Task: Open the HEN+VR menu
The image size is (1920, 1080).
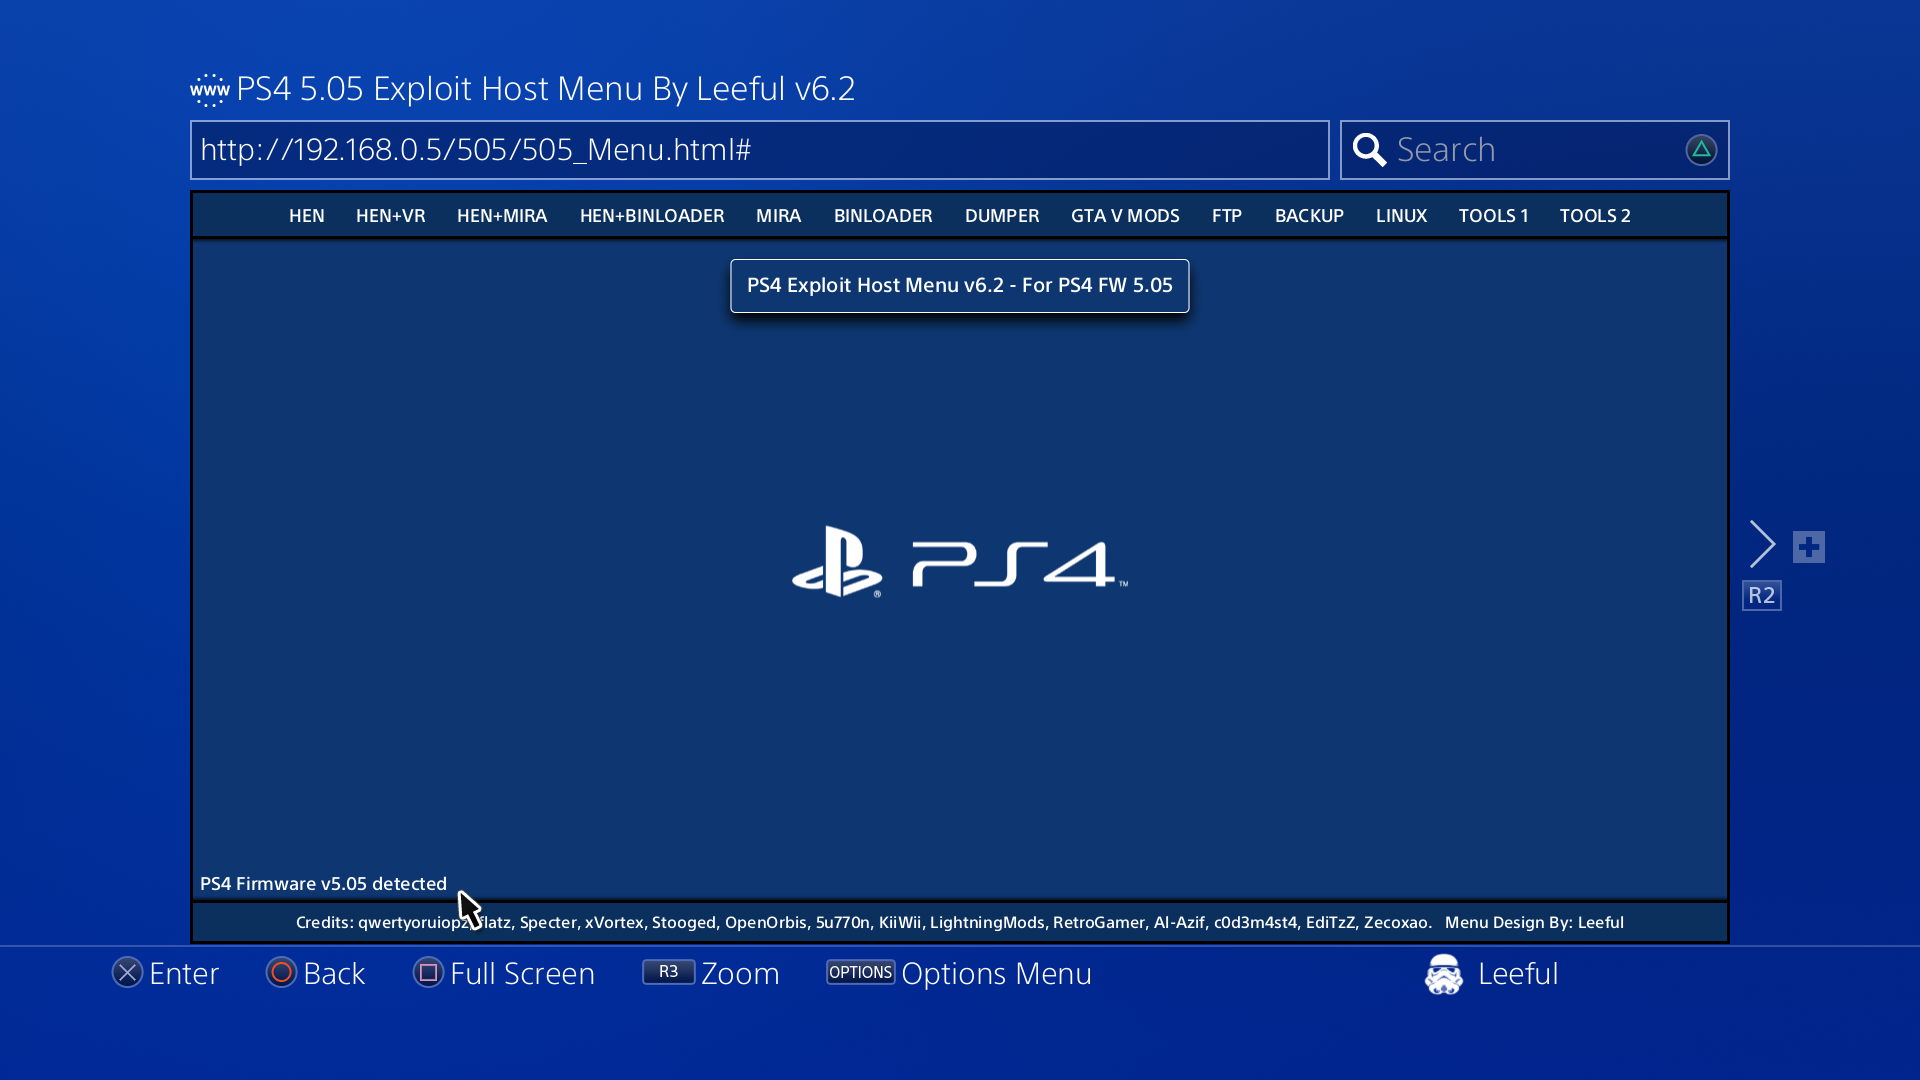Action: coord(390,216)
